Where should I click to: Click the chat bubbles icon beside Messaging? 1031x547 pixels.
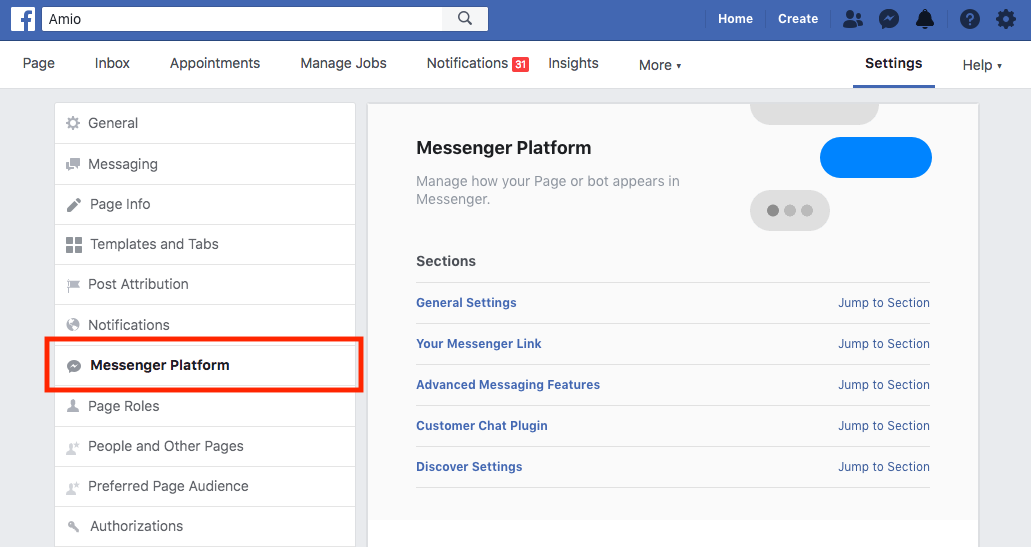[x=73, y=164]
